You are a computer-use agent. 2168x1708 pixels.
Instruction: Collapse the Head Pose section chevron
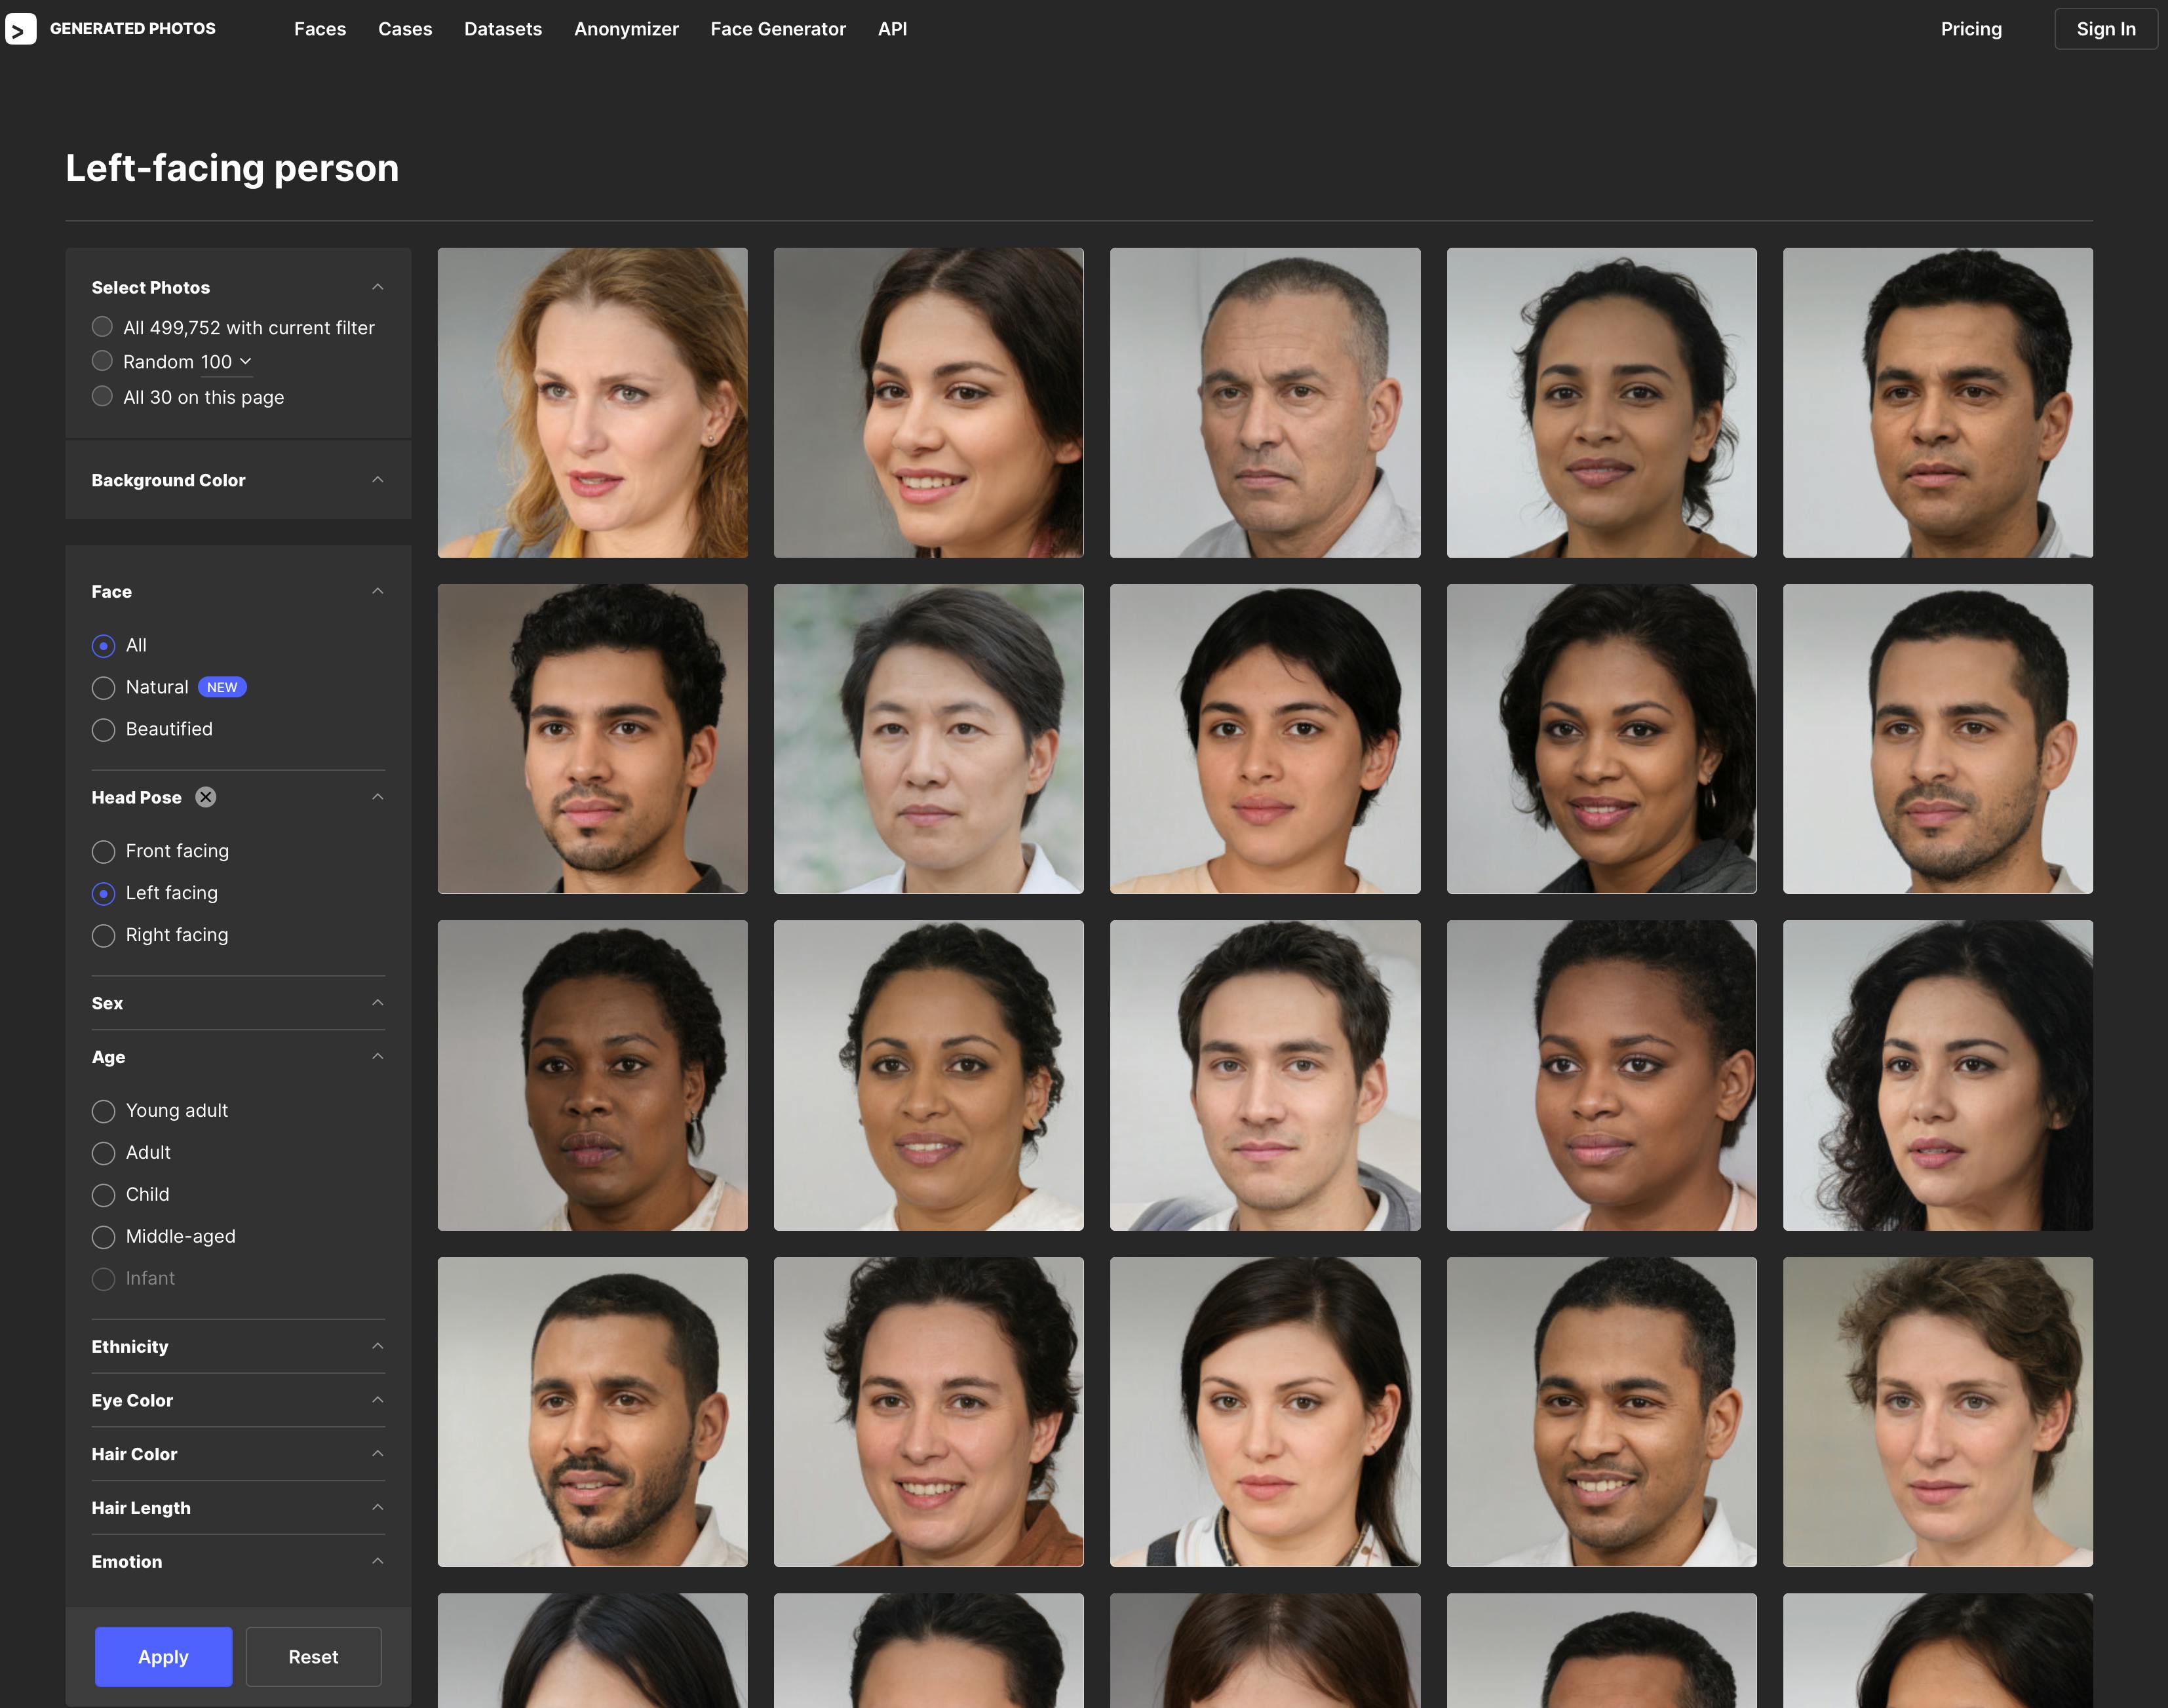377,797
